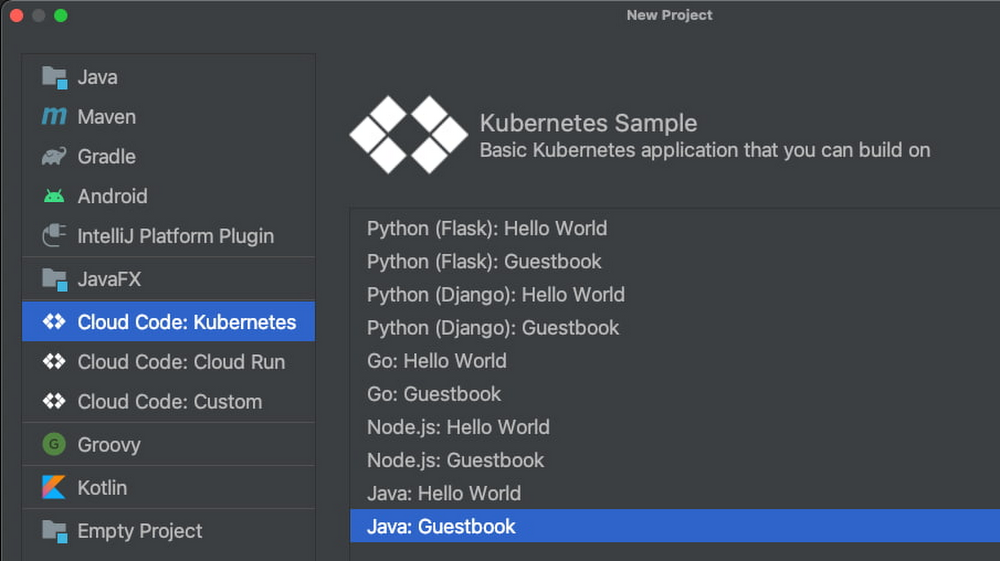This screenshot has height=561, width=1000.
Task: Click the large Kubernetes Sample logo
Action: point(409,135)
